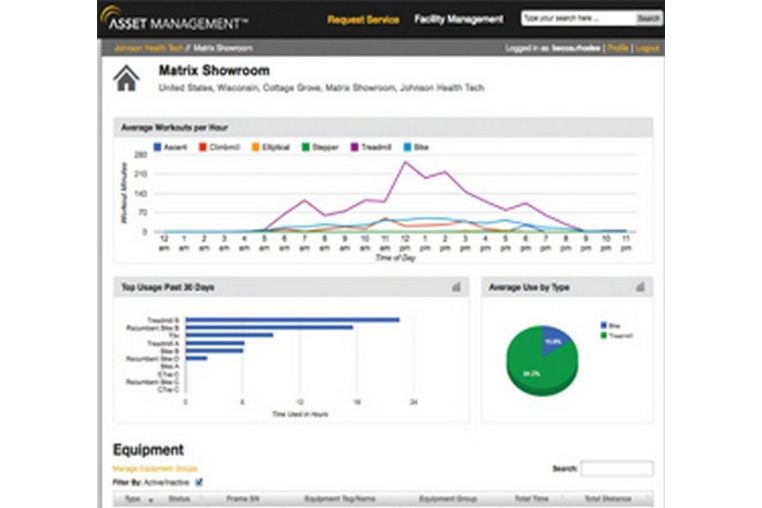The width and height of the screenshot is (762, 508).
Task: Click the home icon beside Matrix Showroom
Action: point(126,79)
